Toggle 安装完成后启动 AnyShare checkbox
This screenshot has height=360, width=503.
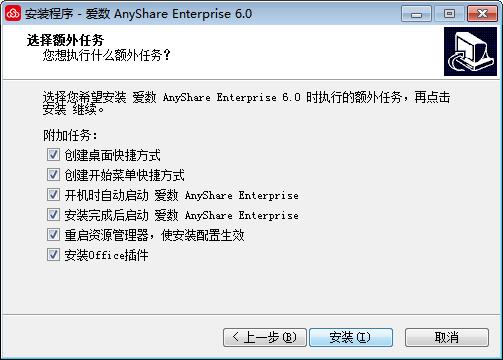(53, 215)
